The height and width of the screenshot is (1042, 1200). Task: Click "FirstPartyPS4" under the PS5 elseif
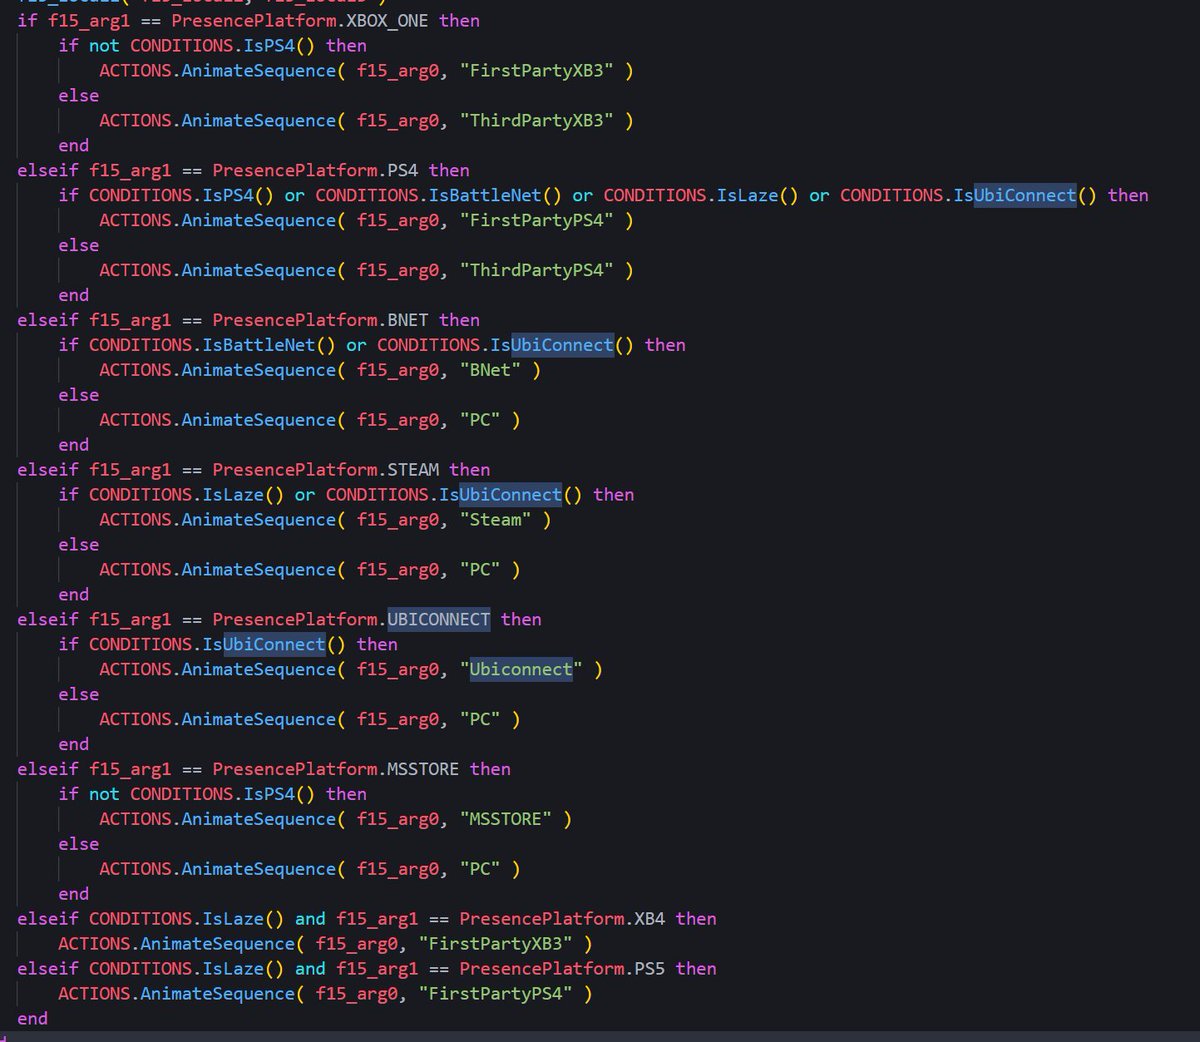coord(496,994)
